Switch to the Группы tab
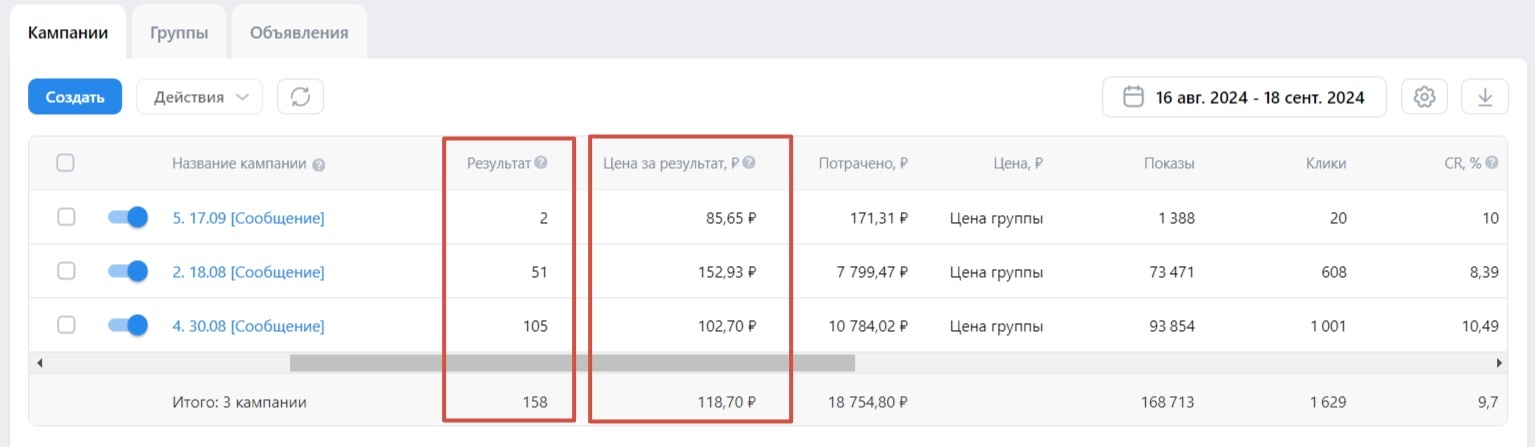Screen dimensions: 1535x447 pyautogui.click(x=180, y=32)
